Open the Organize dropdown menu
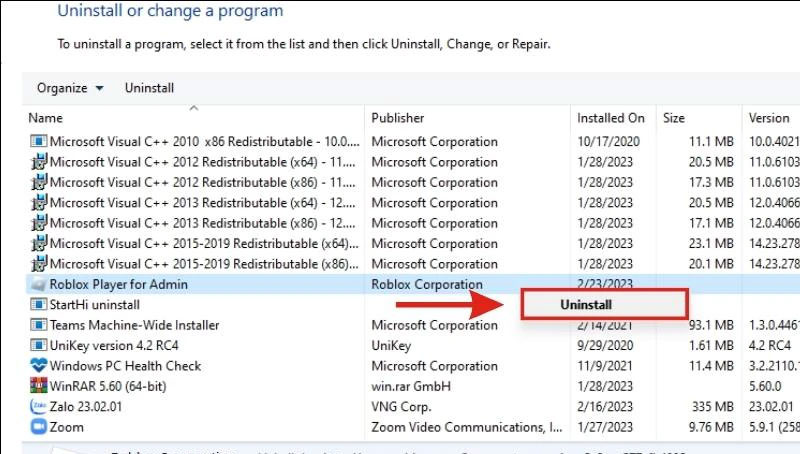The height and width of the screenshot is (454, 800). (x=70, y=88)
